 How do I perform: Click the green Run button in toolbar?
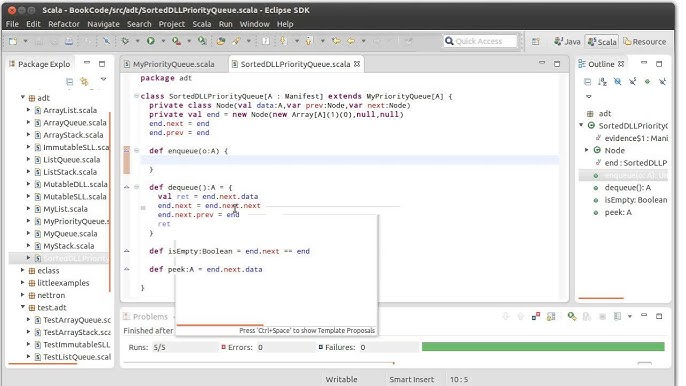click(x=151, y=41)
